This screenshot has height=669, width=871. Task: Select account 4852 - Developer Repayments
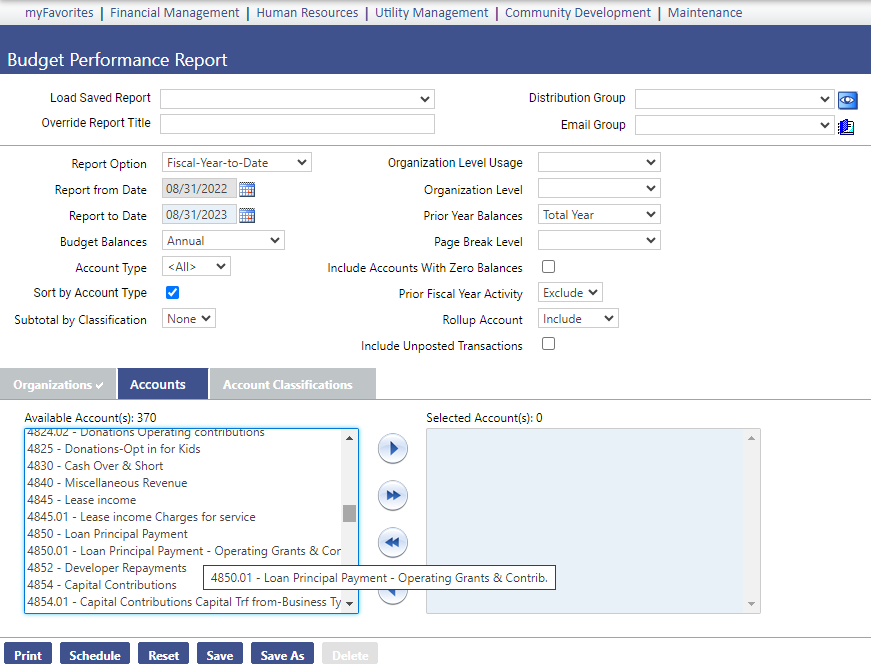tap(114, 568)
